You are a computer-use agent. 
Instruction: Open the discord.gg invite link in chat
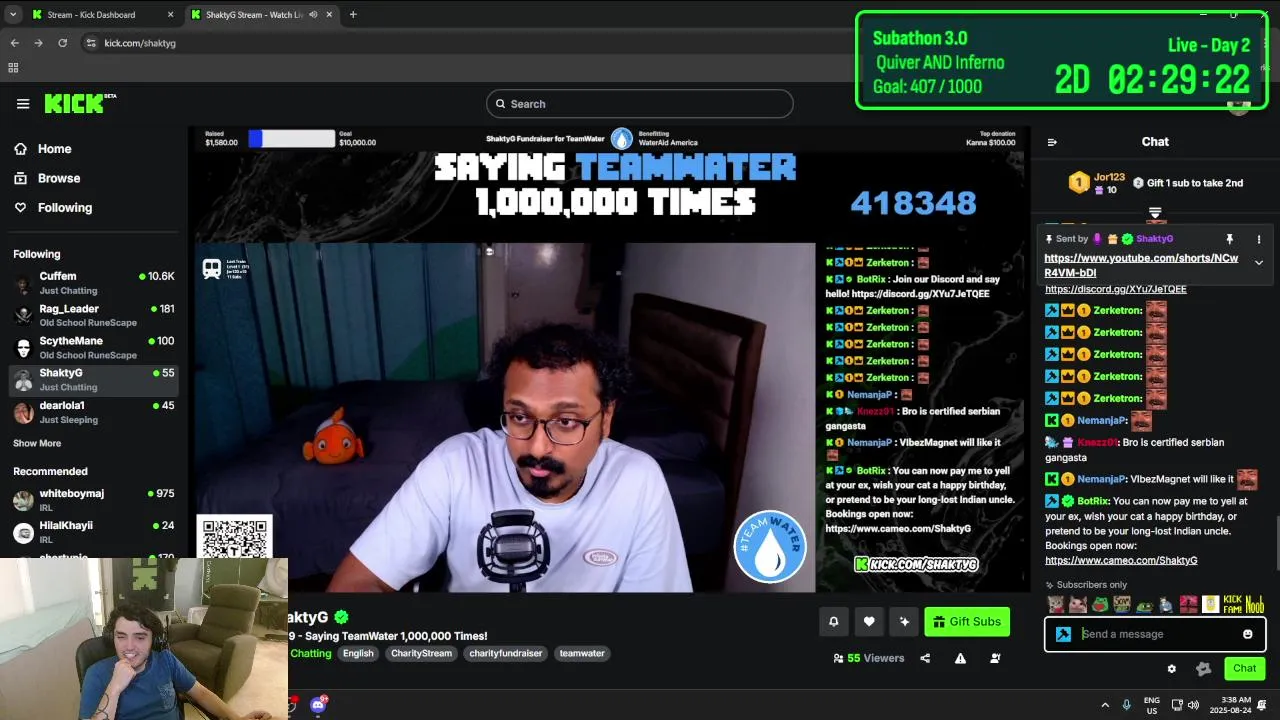point(1116,289)
